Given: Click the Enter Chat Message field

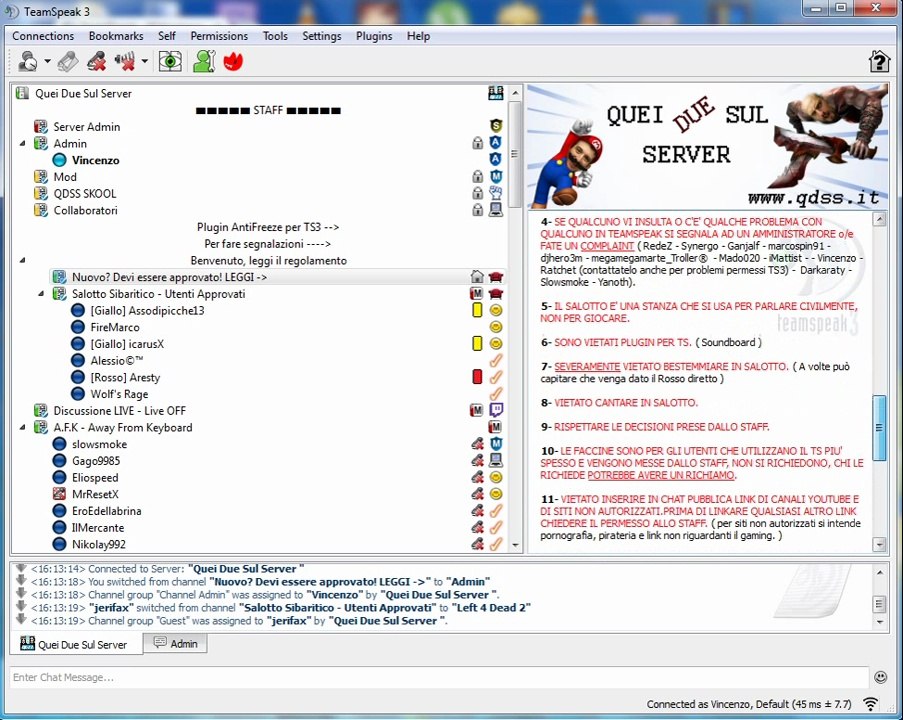Looking at the screenshot, I should pos(439,677).
